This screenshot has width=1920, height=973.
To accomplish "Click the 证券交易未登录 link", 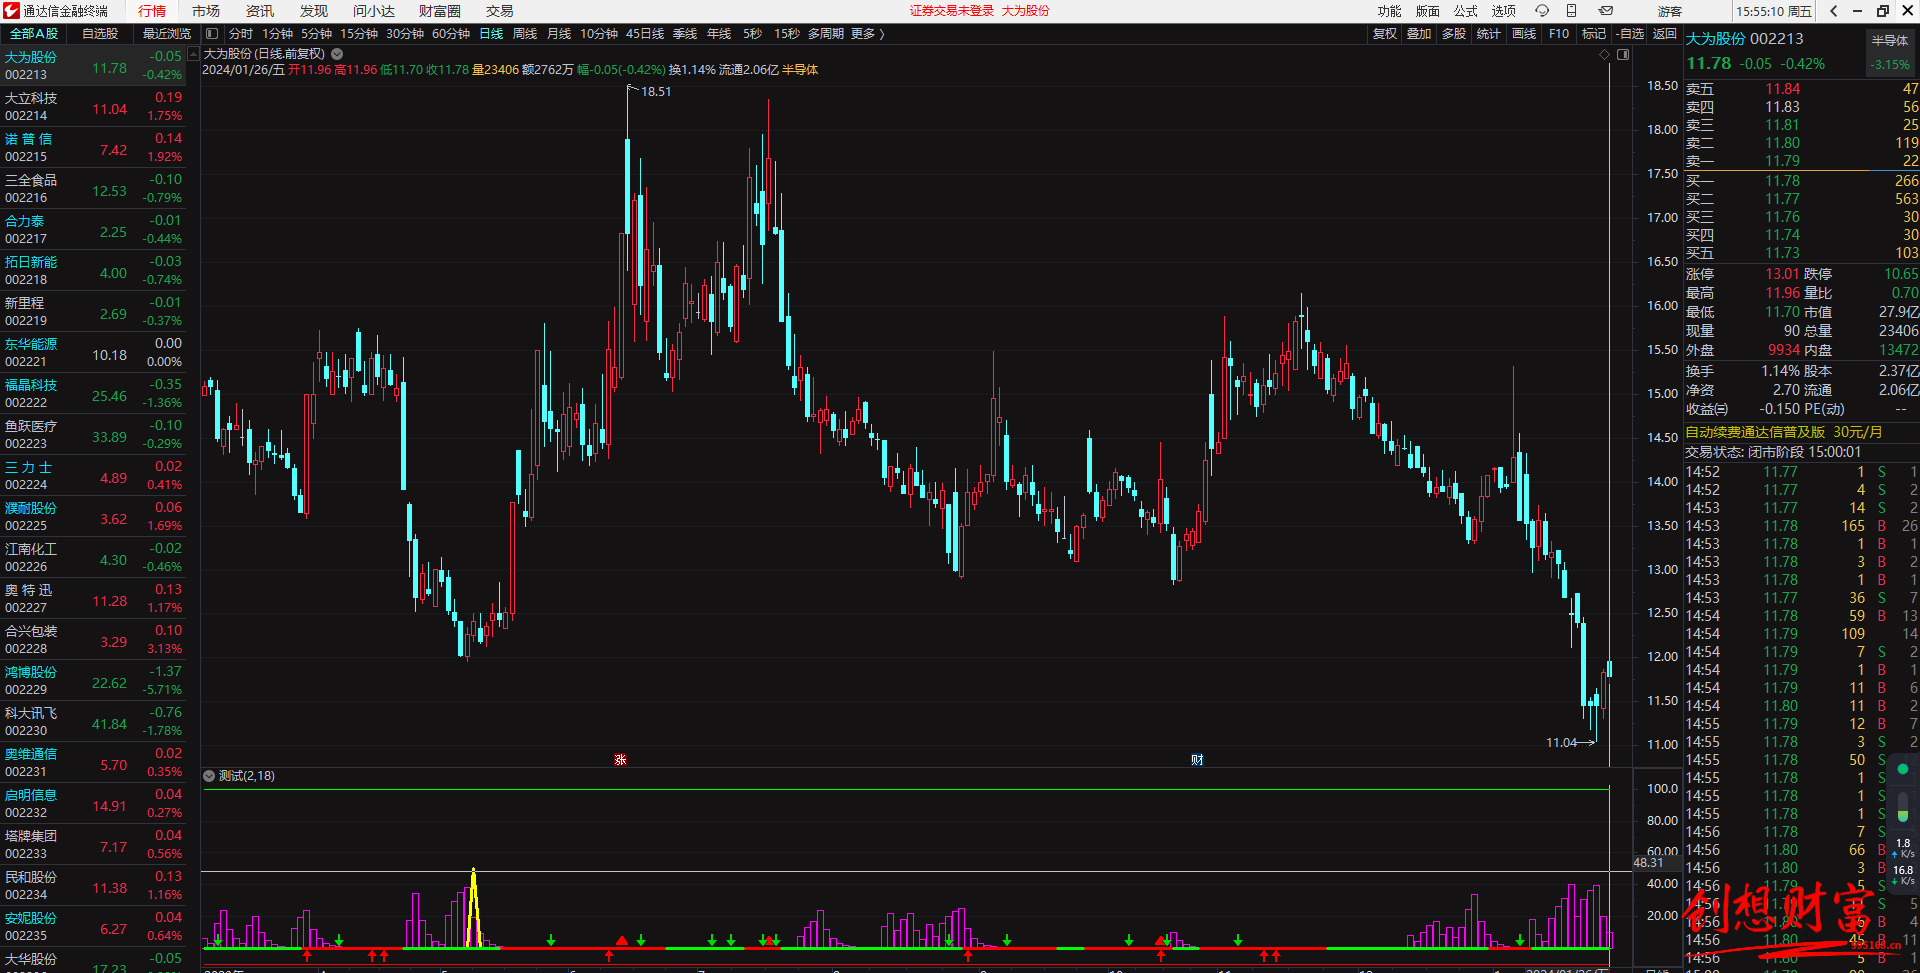I will [952, 11].
